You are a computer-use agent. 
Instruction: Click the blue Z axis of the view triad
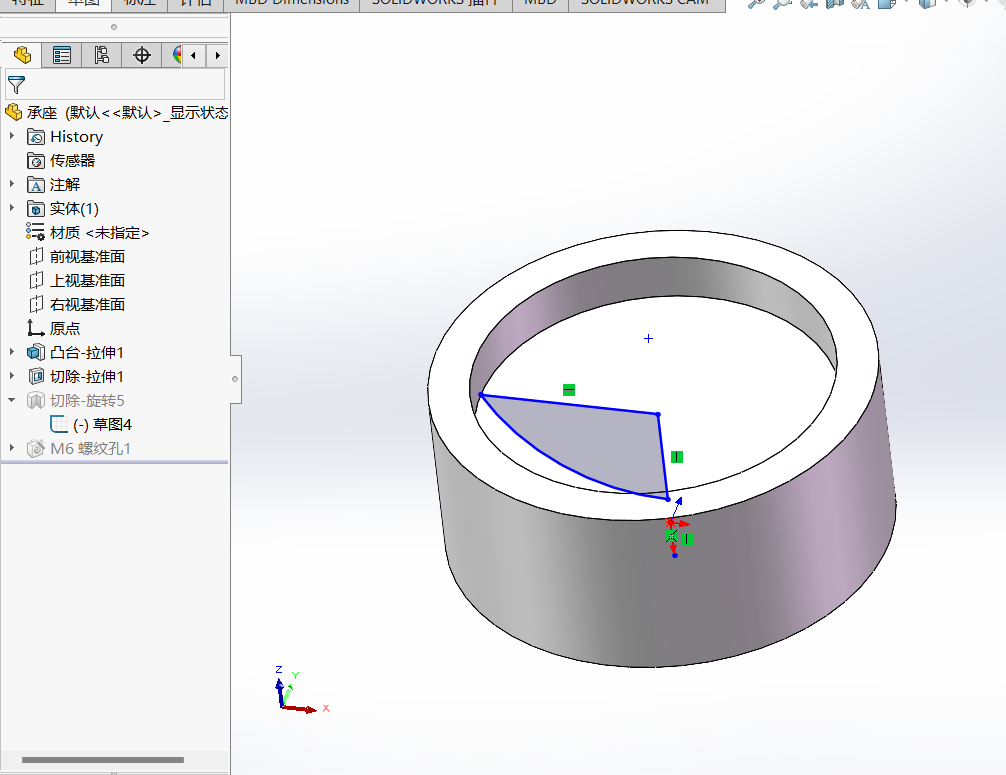[280, 692]
